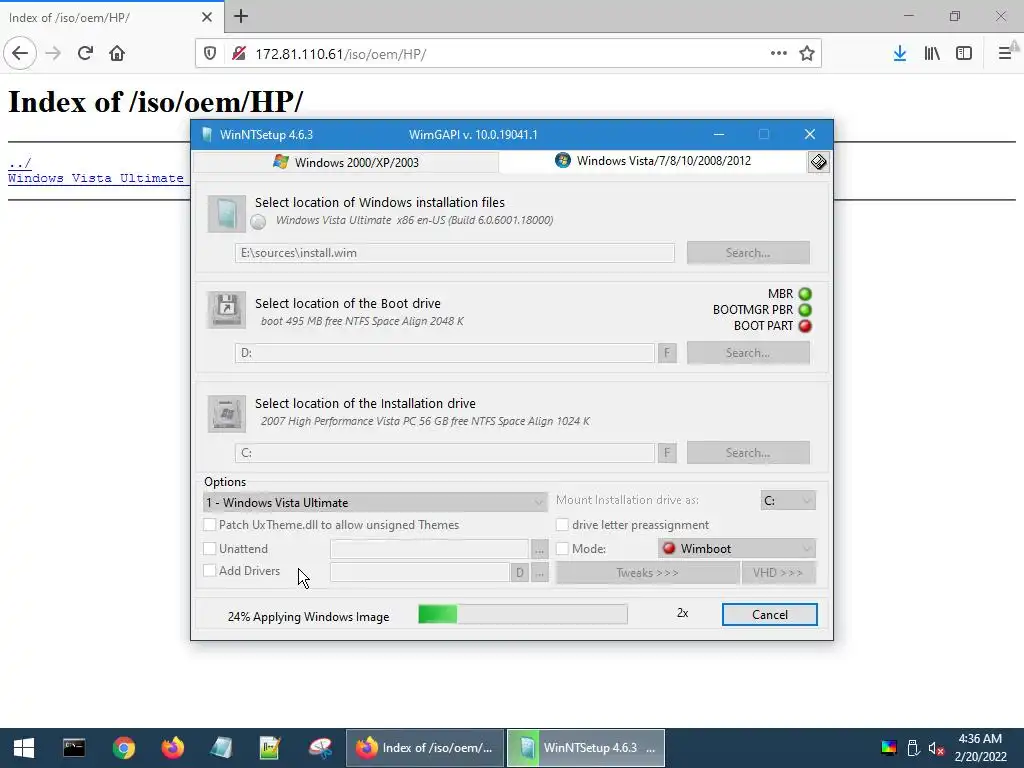Image resolution: width=1024 pixels, height=768 pixels.
Task: Enable the Add Drivers checkbox
Action: [x=210, y=571]
